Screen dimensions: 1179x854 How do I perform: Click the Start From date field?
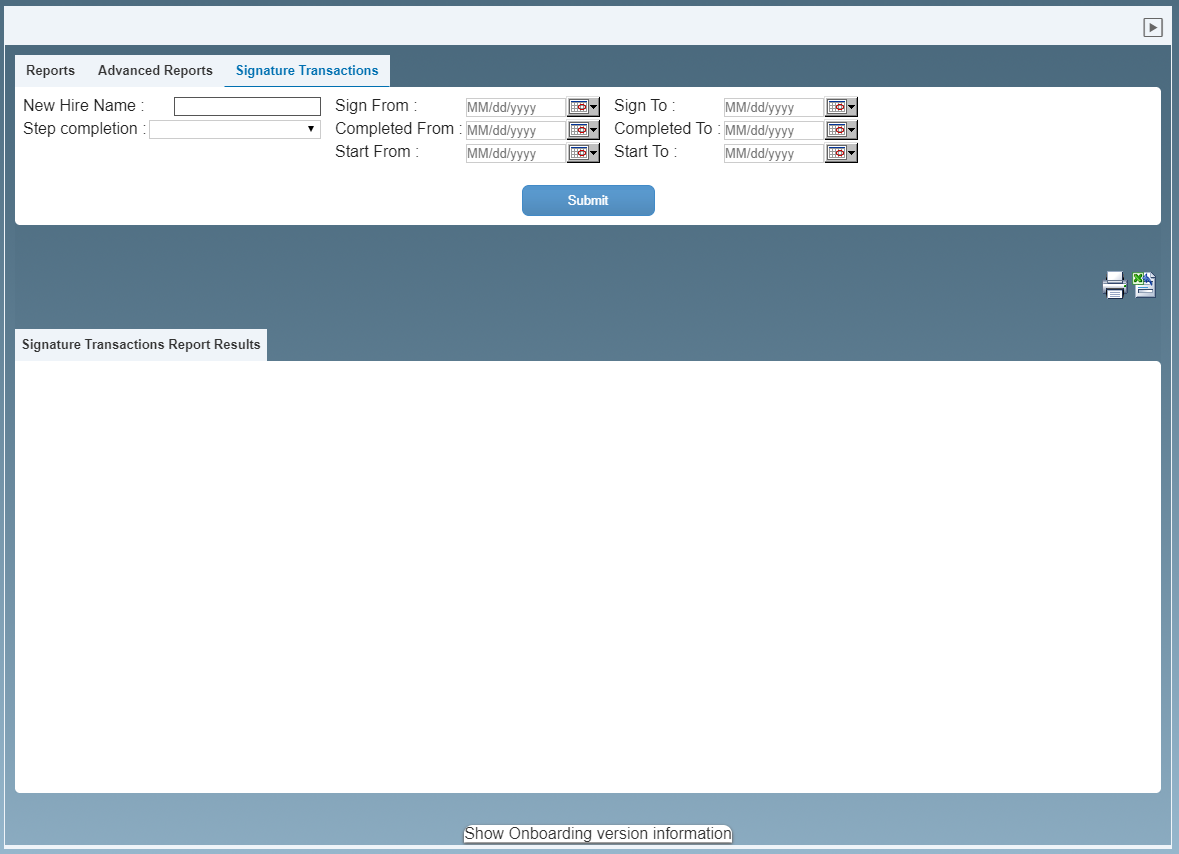click(516, 153)
